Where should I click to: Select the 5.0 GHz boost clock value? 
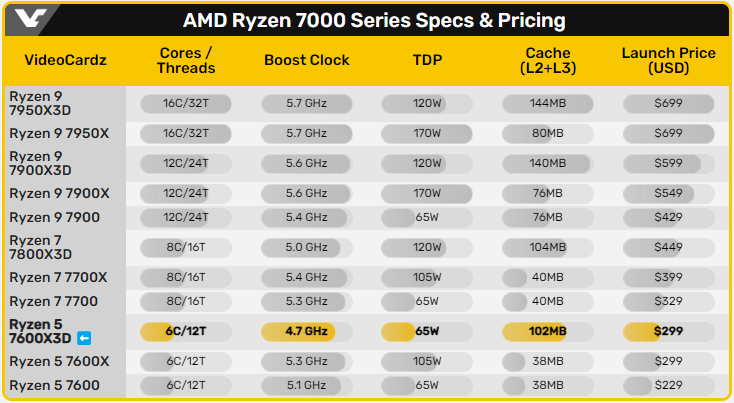(305, 247)
